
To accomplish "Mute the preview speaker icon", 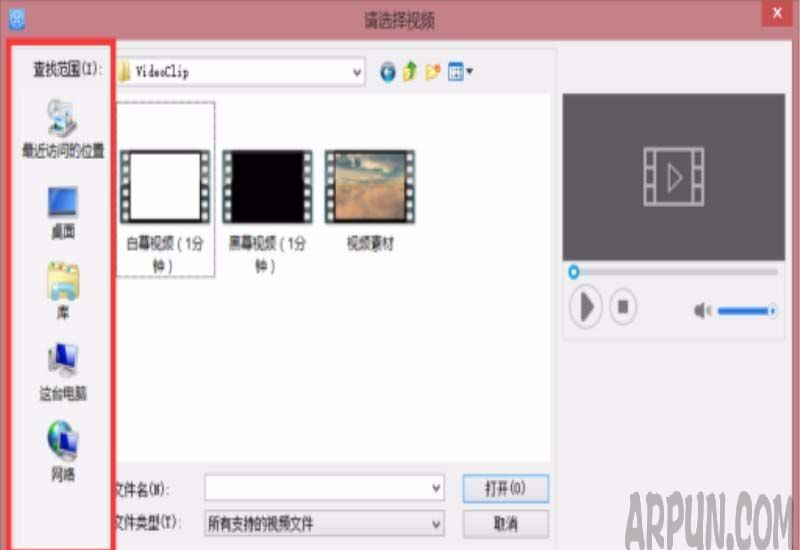I will tap(702, 311).
